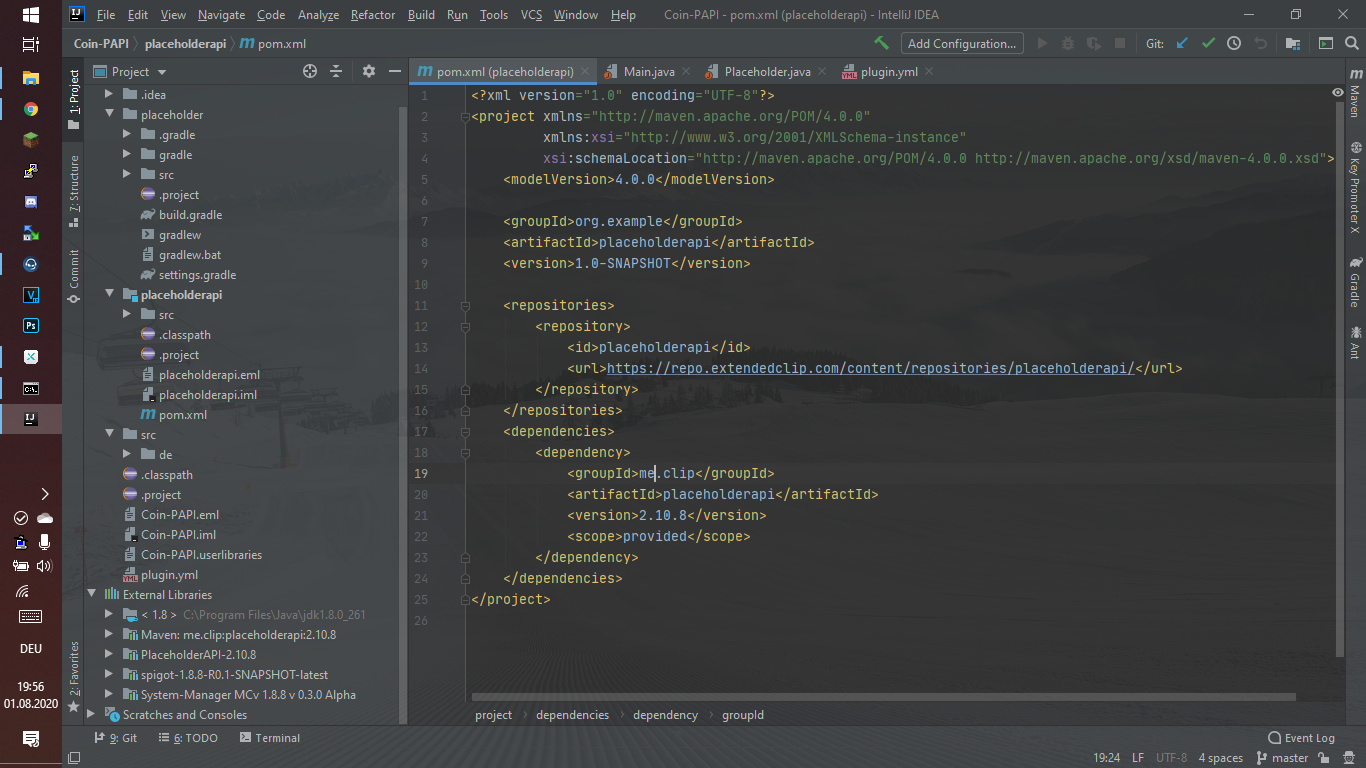1366x768 pixels.
Task: Expand the .idea folder
Action: (108, 94)
